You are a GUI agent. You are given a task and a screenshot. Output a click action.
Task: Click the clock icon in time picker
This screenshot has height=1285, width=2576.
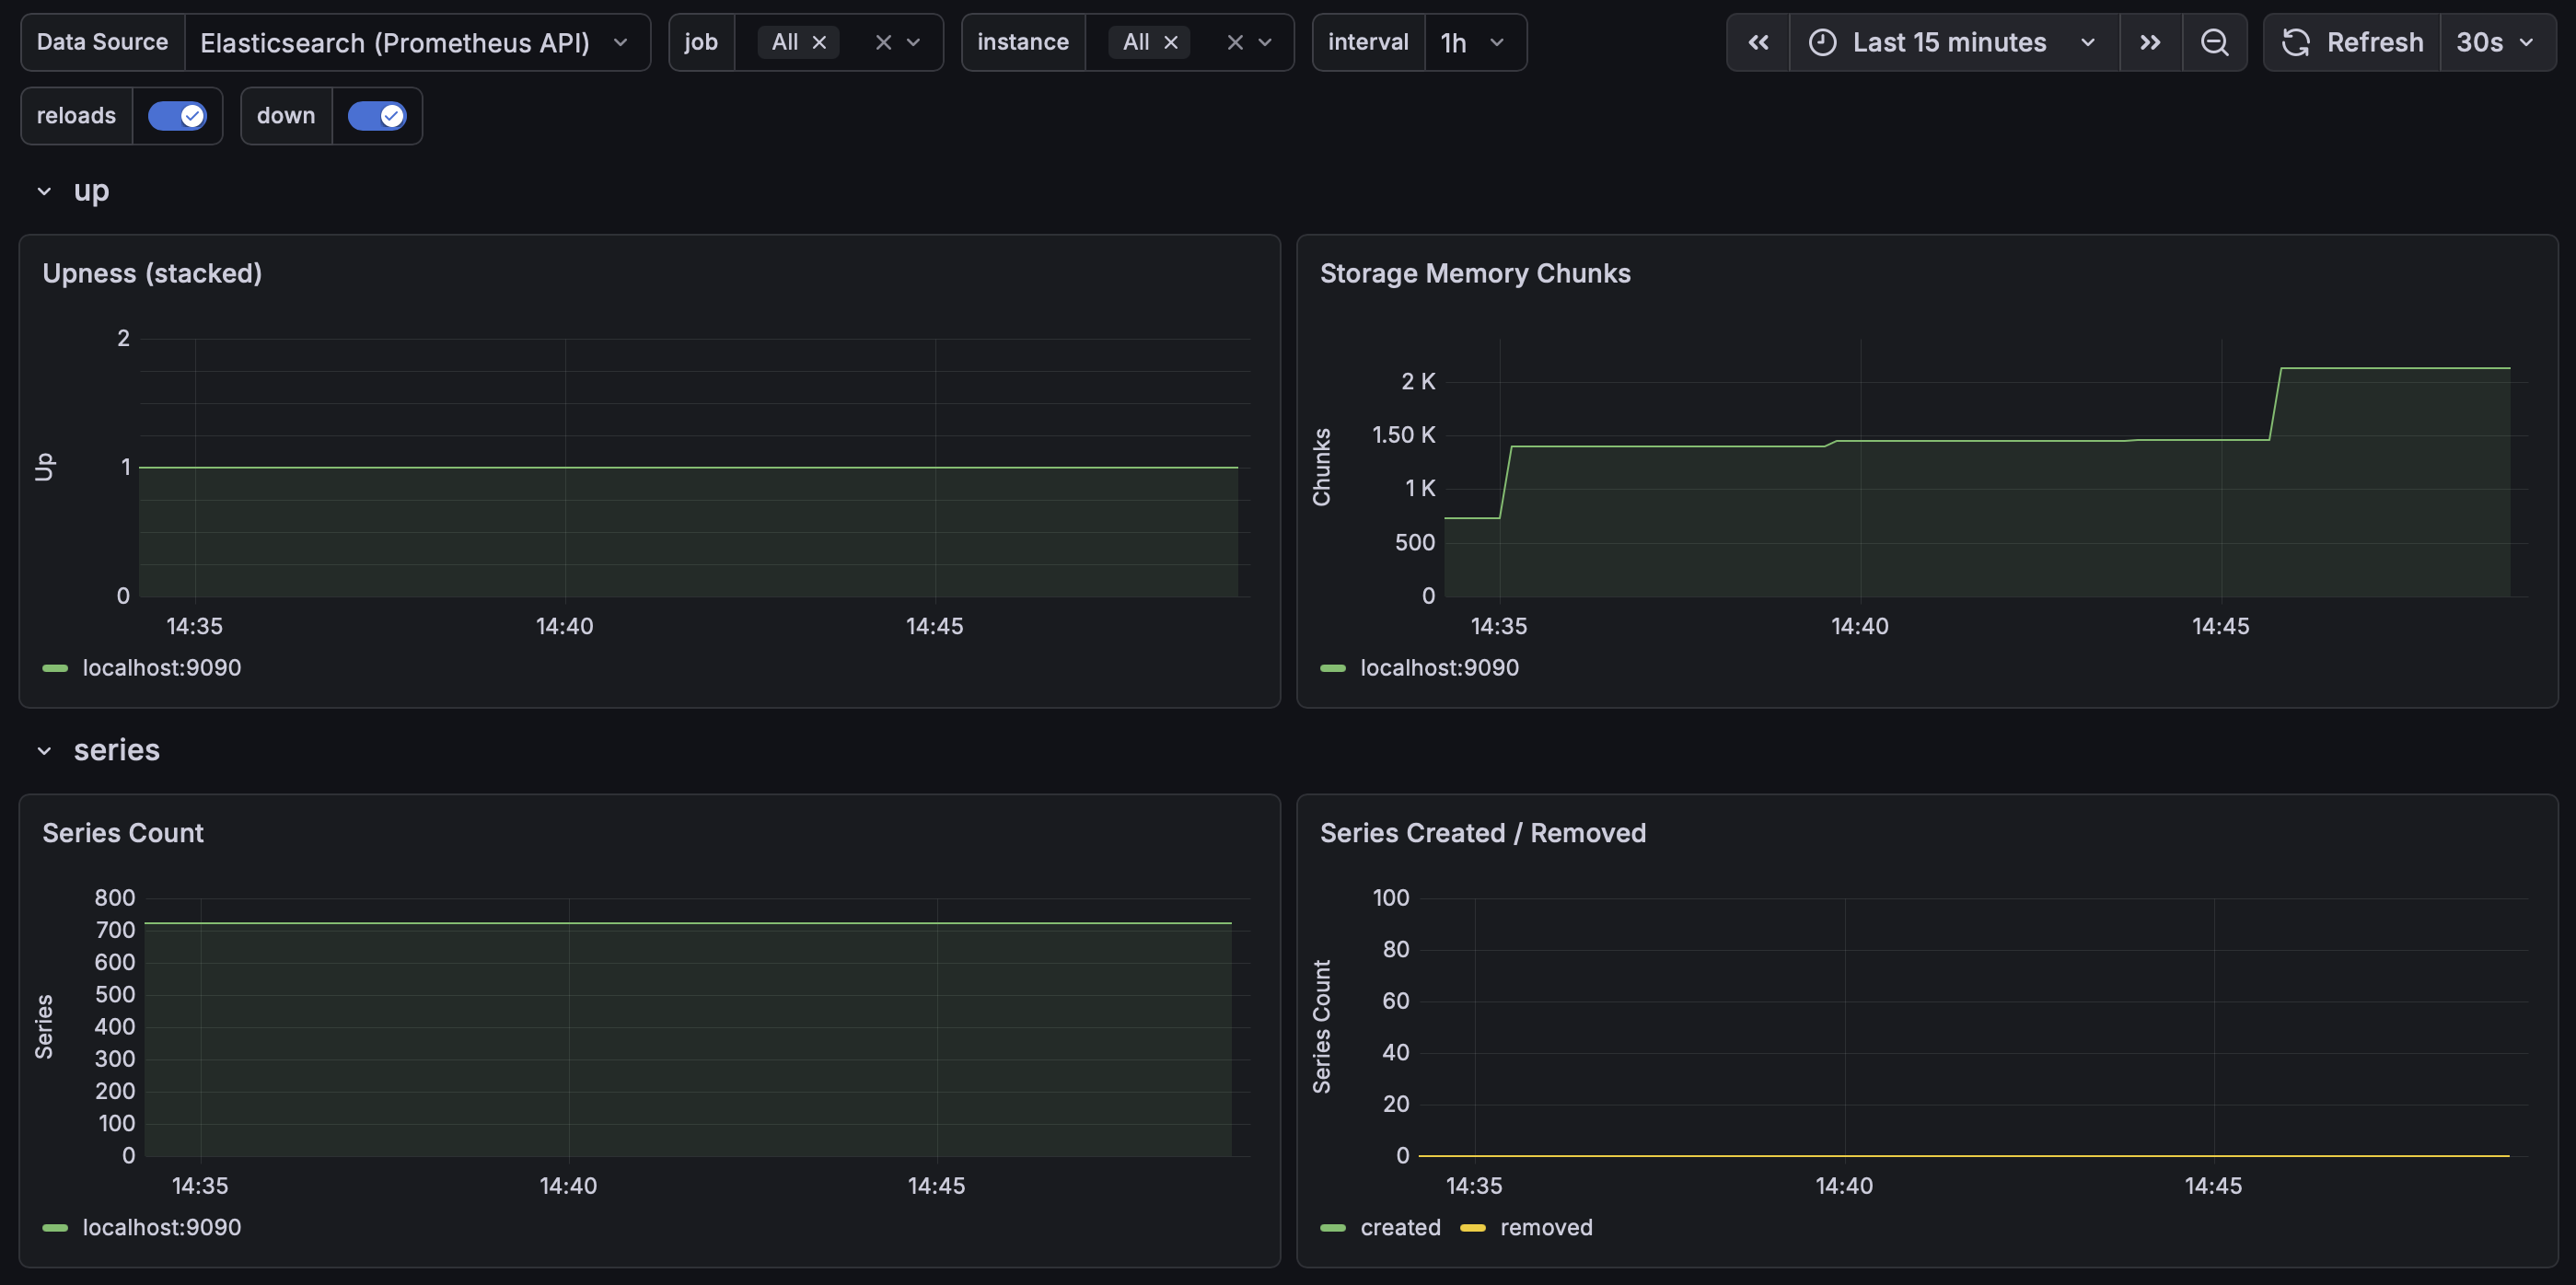(1823, 42)
